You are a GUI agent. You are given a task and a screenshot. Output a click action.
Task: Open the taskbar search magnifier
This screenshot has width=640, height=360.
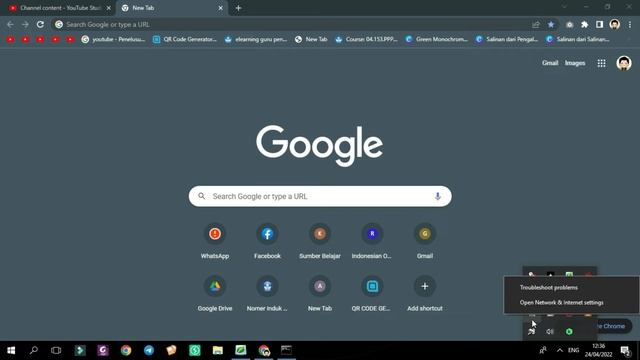pos(34,350)
